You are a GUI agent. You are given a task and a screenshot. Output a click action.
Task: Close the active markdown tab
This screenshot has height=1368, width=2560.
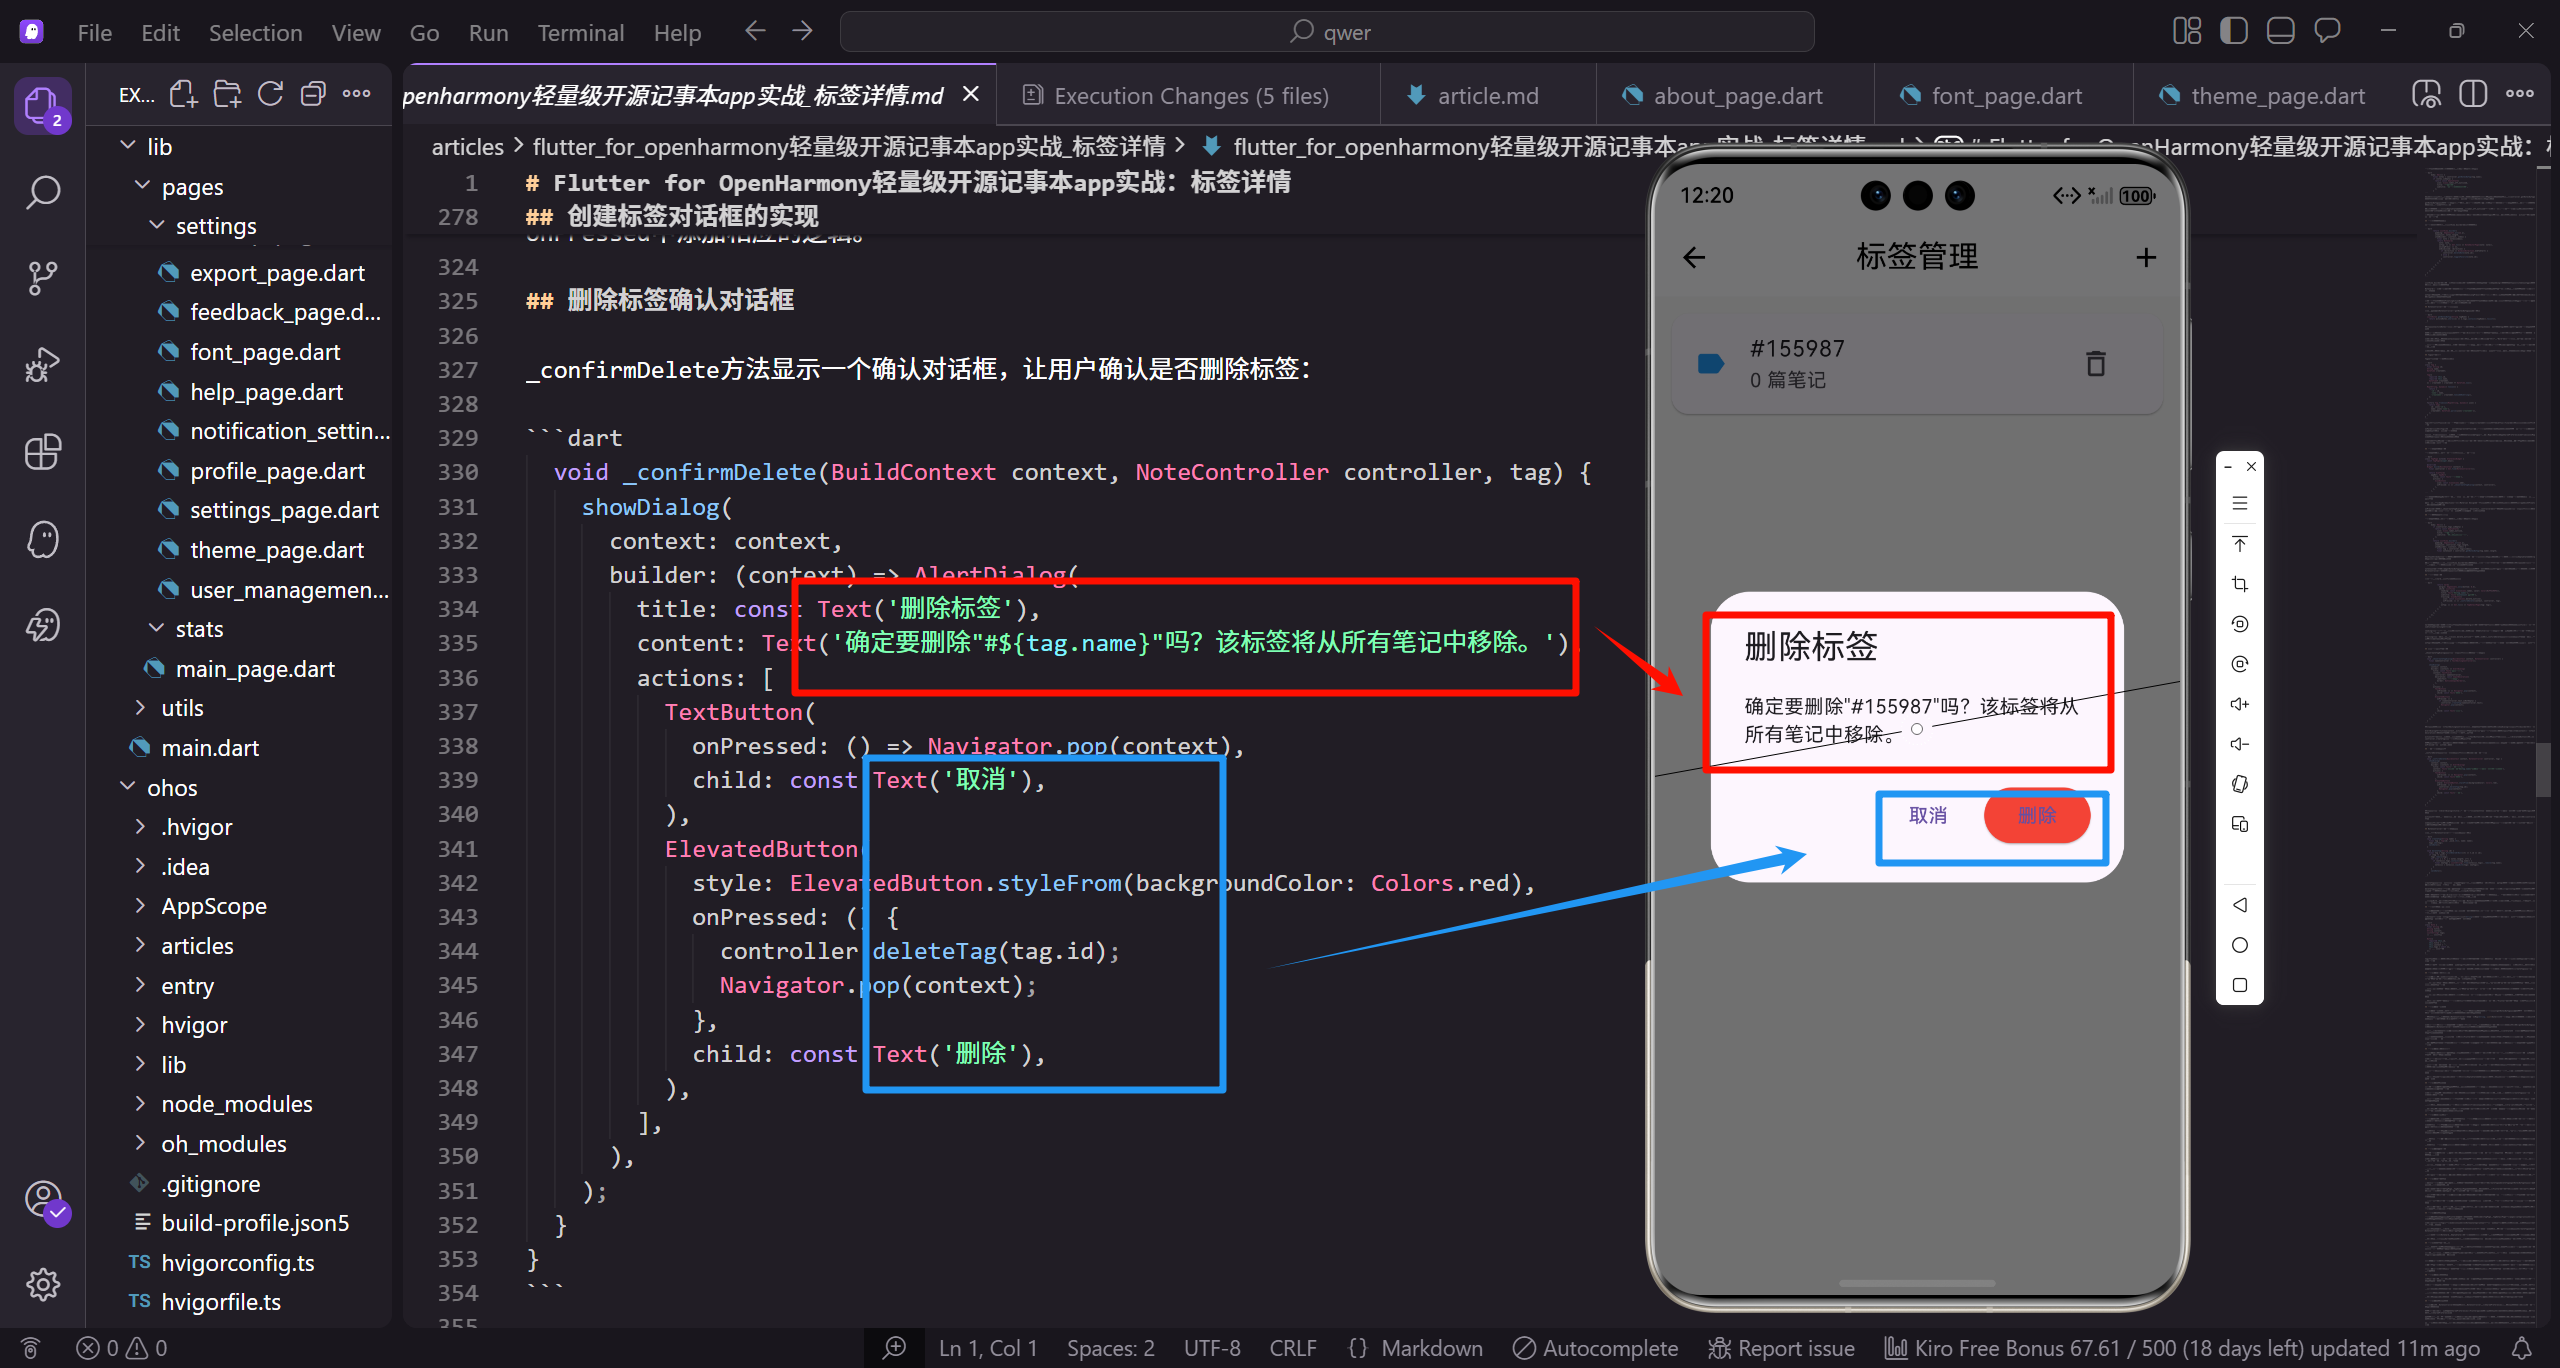(x=970, y=94)
